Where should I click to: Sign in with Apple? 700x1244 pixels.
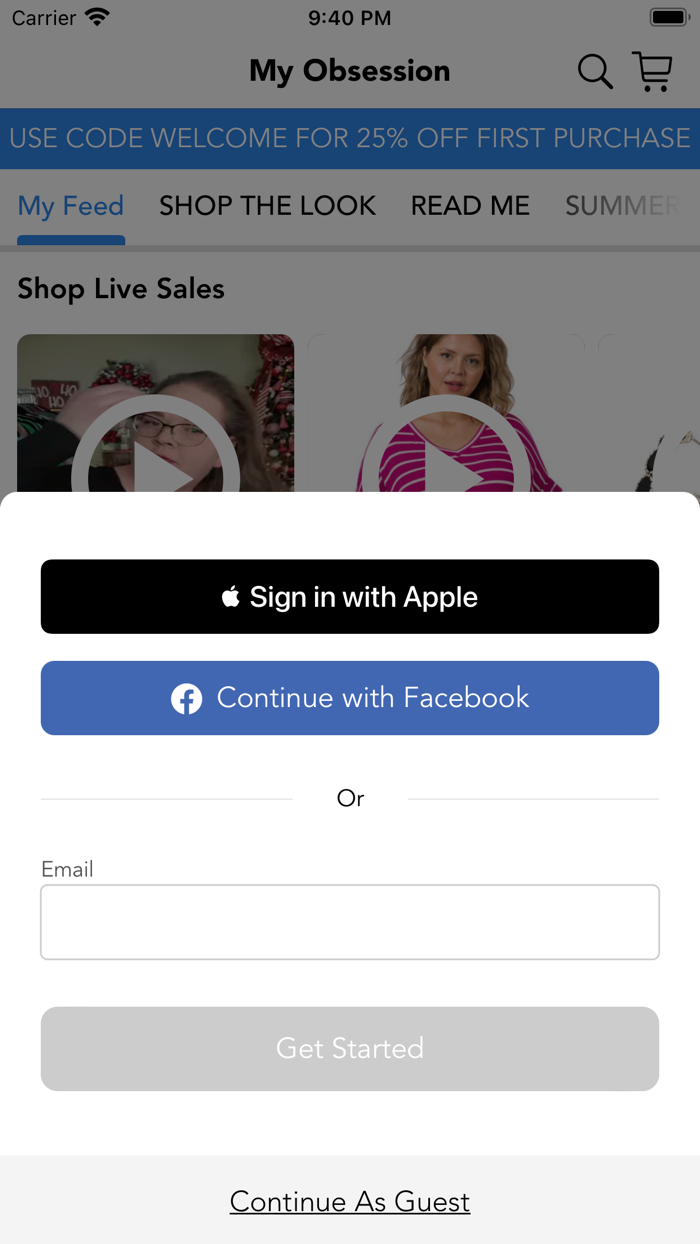[350, 597]
